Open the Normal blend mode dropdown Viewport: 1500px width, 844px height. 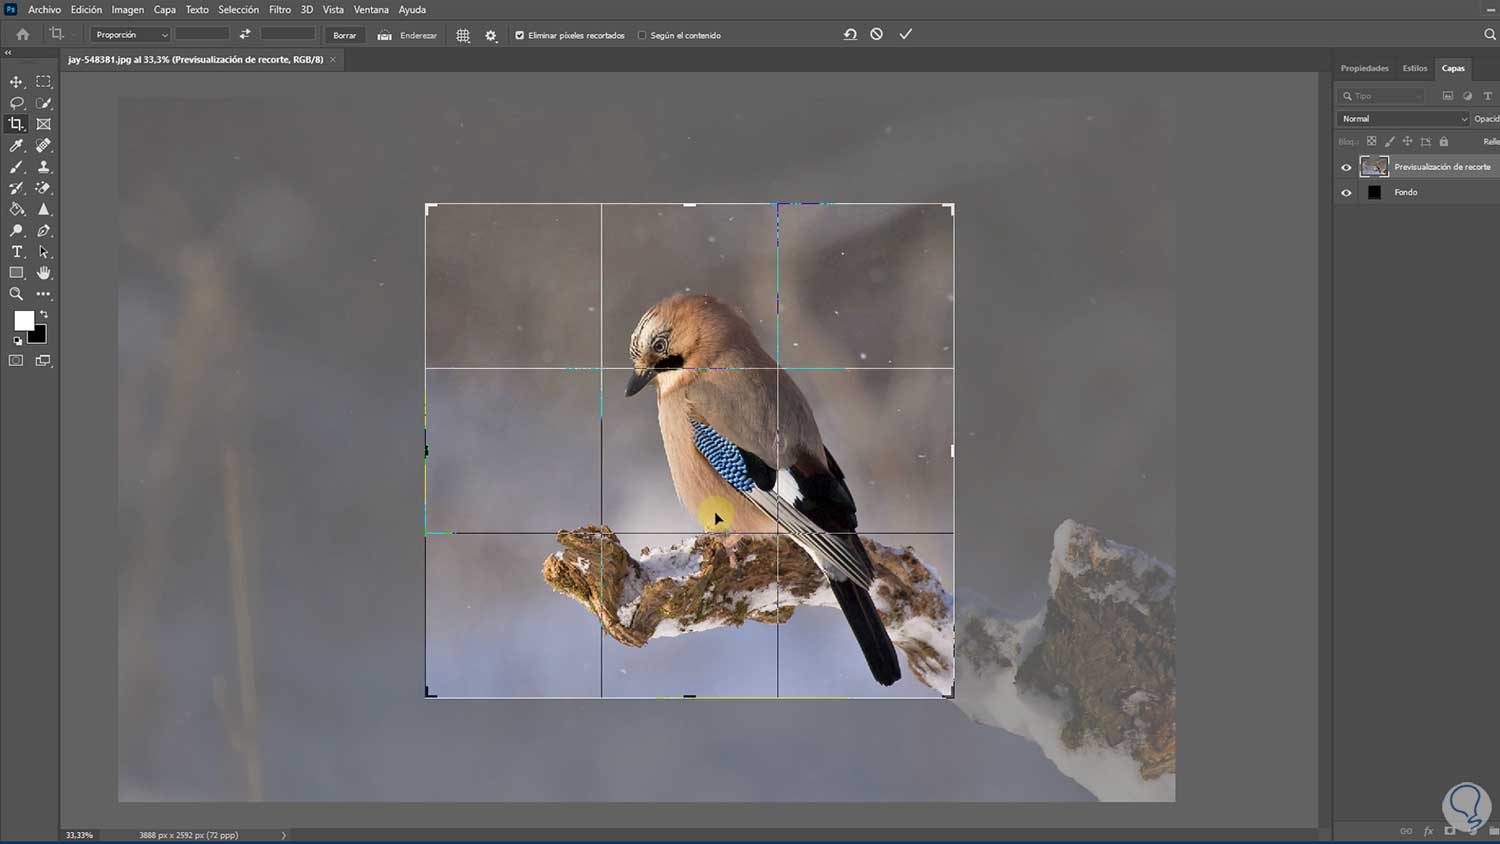1403,119
